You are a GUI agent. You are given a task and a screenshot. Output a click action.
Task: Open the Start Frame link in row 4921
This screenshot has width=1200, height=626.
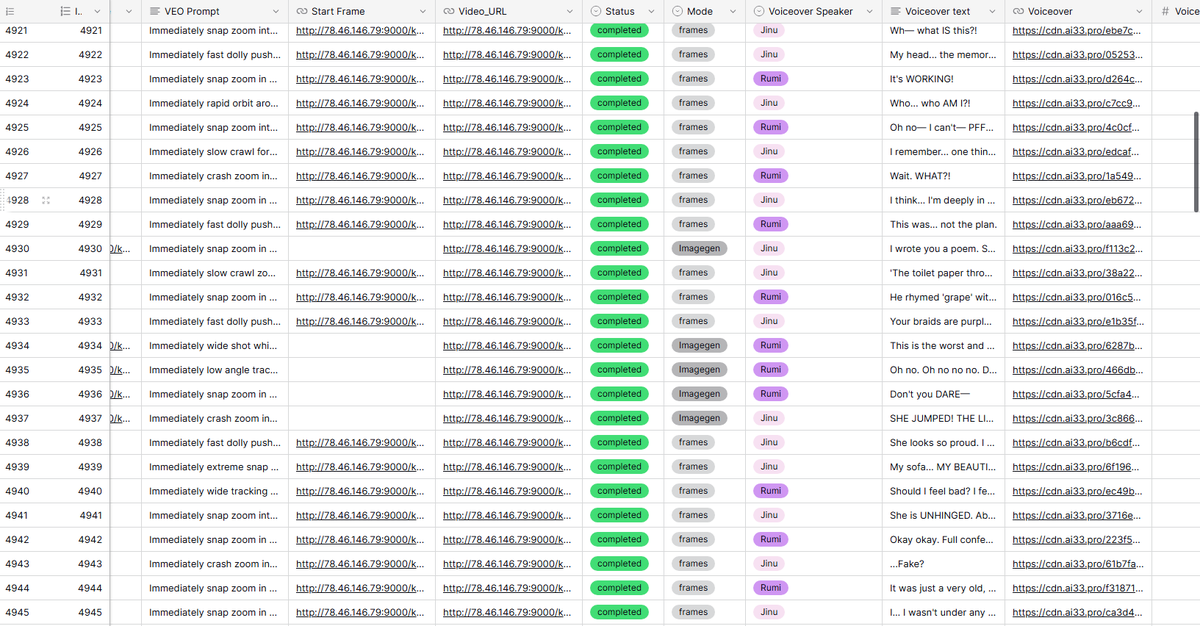[360, 30]
